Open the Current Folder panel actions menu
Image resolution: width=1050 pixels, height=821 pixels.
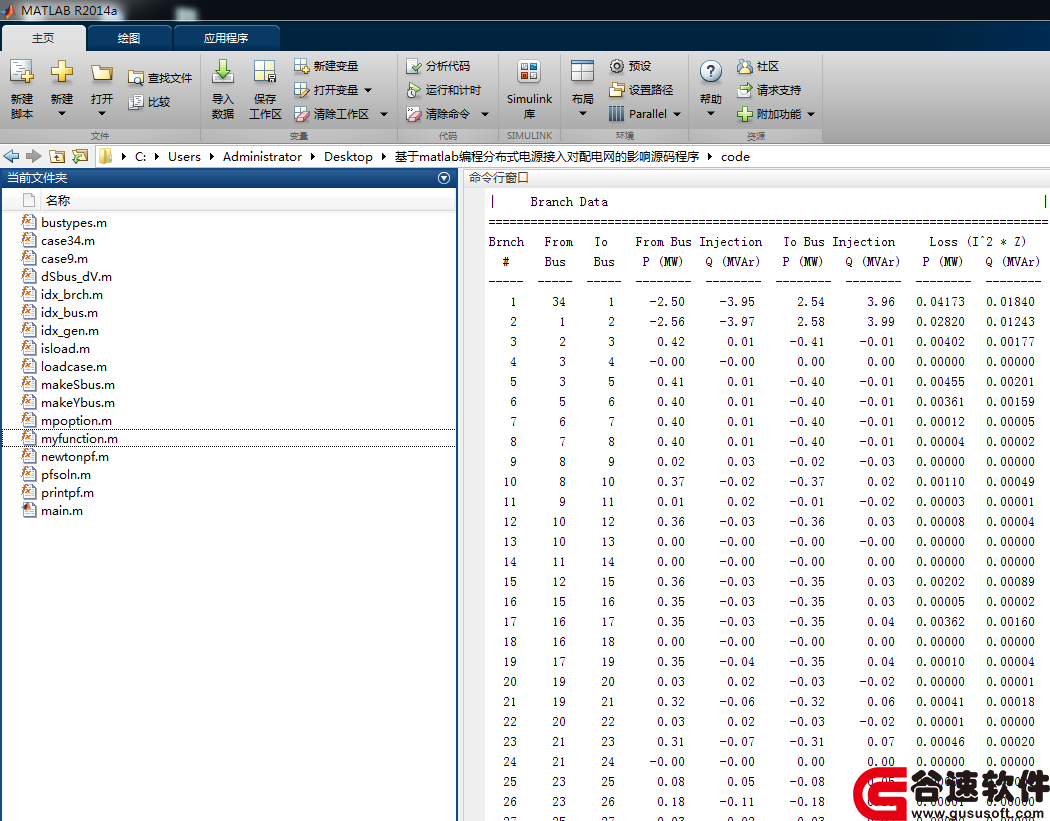point(443,177)
